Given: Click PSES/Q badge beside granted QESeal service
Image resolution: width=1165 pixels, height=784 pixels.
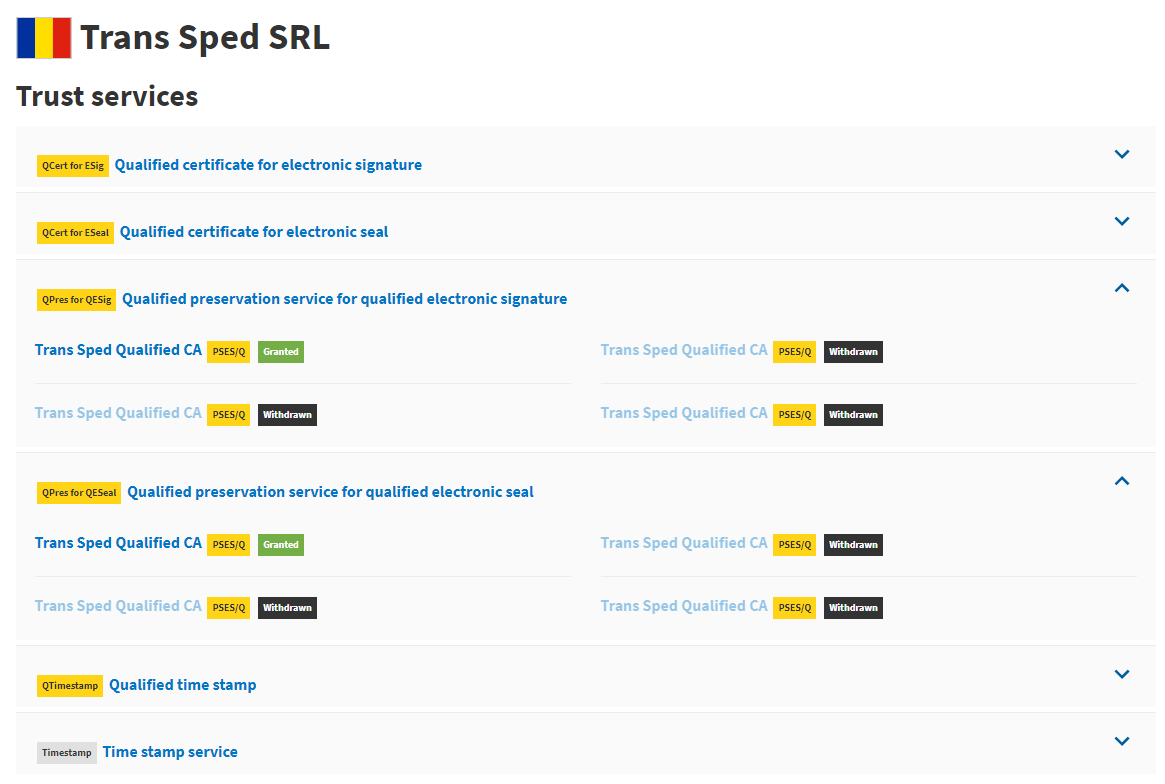Looking at the screenshot, I should pyautogui.click(x=229, y=545).
